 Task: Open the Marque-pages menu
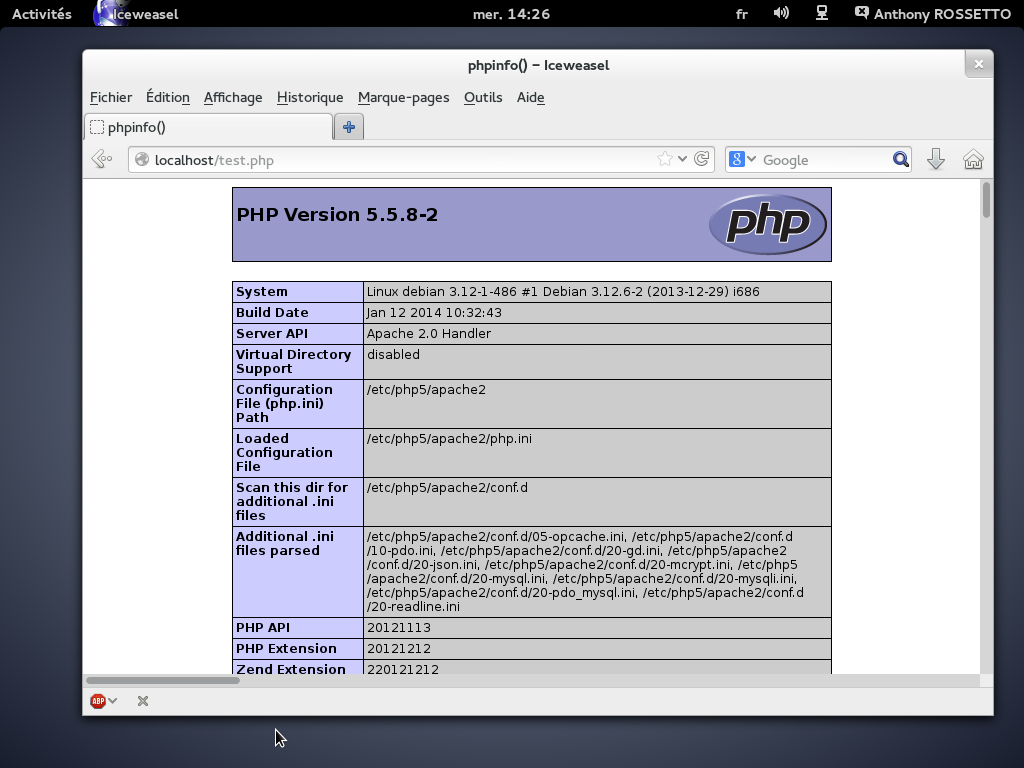pyautogui.click(x=404, y=97)
